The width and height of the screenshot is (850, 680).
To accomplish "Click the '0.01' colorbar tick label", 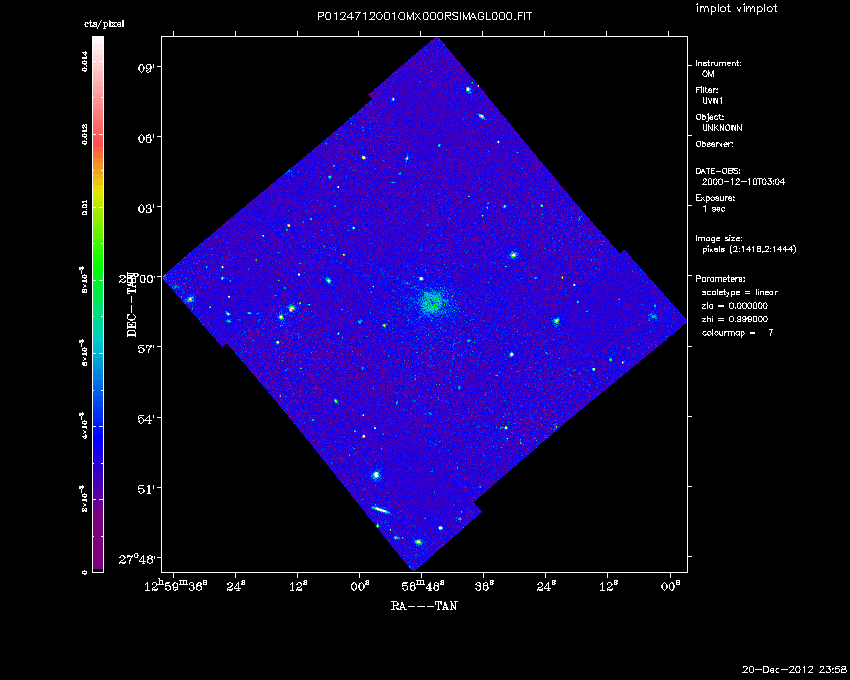I will (x=85, y=207).
